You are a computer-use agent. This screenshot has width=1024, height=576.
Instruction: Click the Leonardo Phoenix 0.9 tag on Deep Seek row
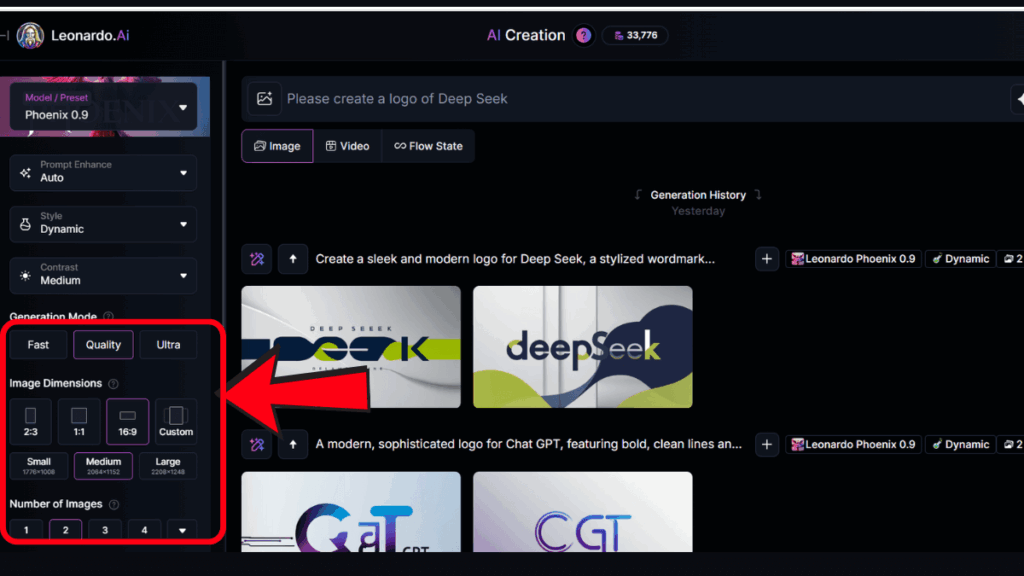(854, 259)
